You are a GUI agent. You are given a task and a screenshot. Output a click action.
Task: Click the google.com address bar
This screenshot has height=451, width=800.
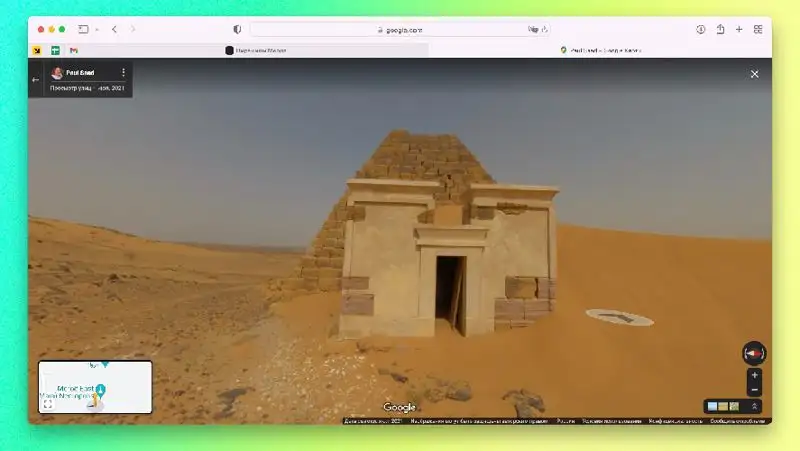pos(400,30)
